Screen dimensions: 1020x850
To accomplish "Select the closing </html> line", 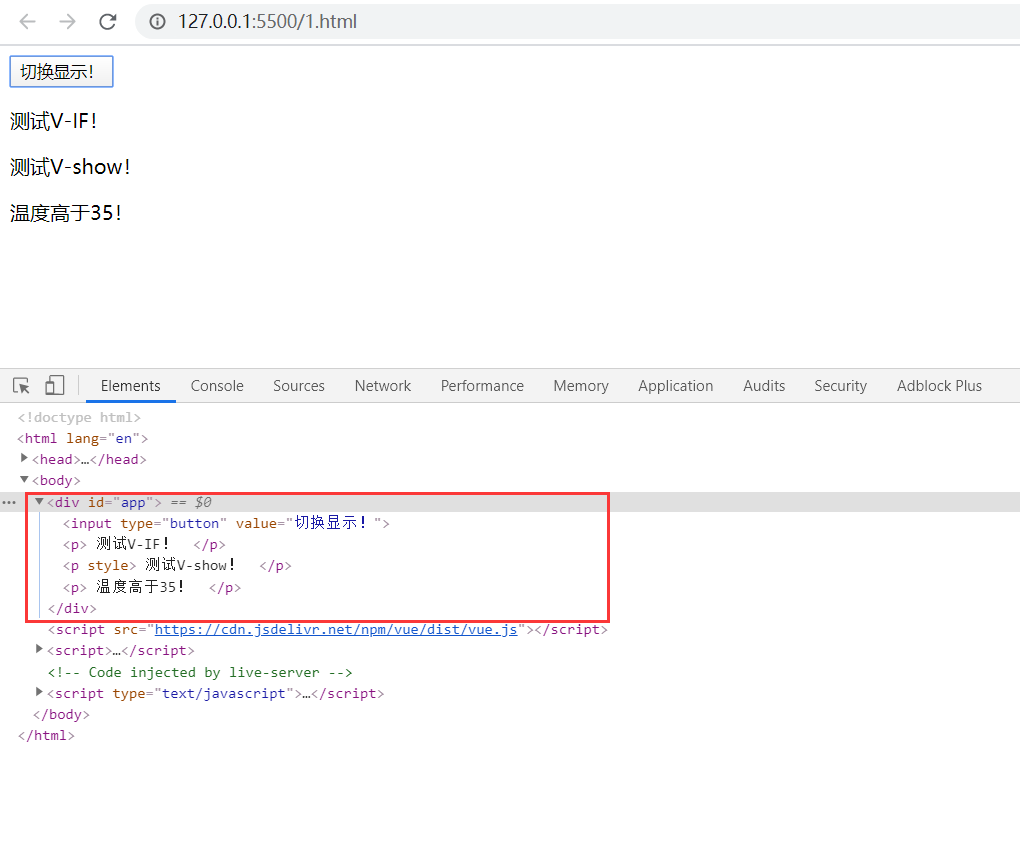I will pos(46,736).
